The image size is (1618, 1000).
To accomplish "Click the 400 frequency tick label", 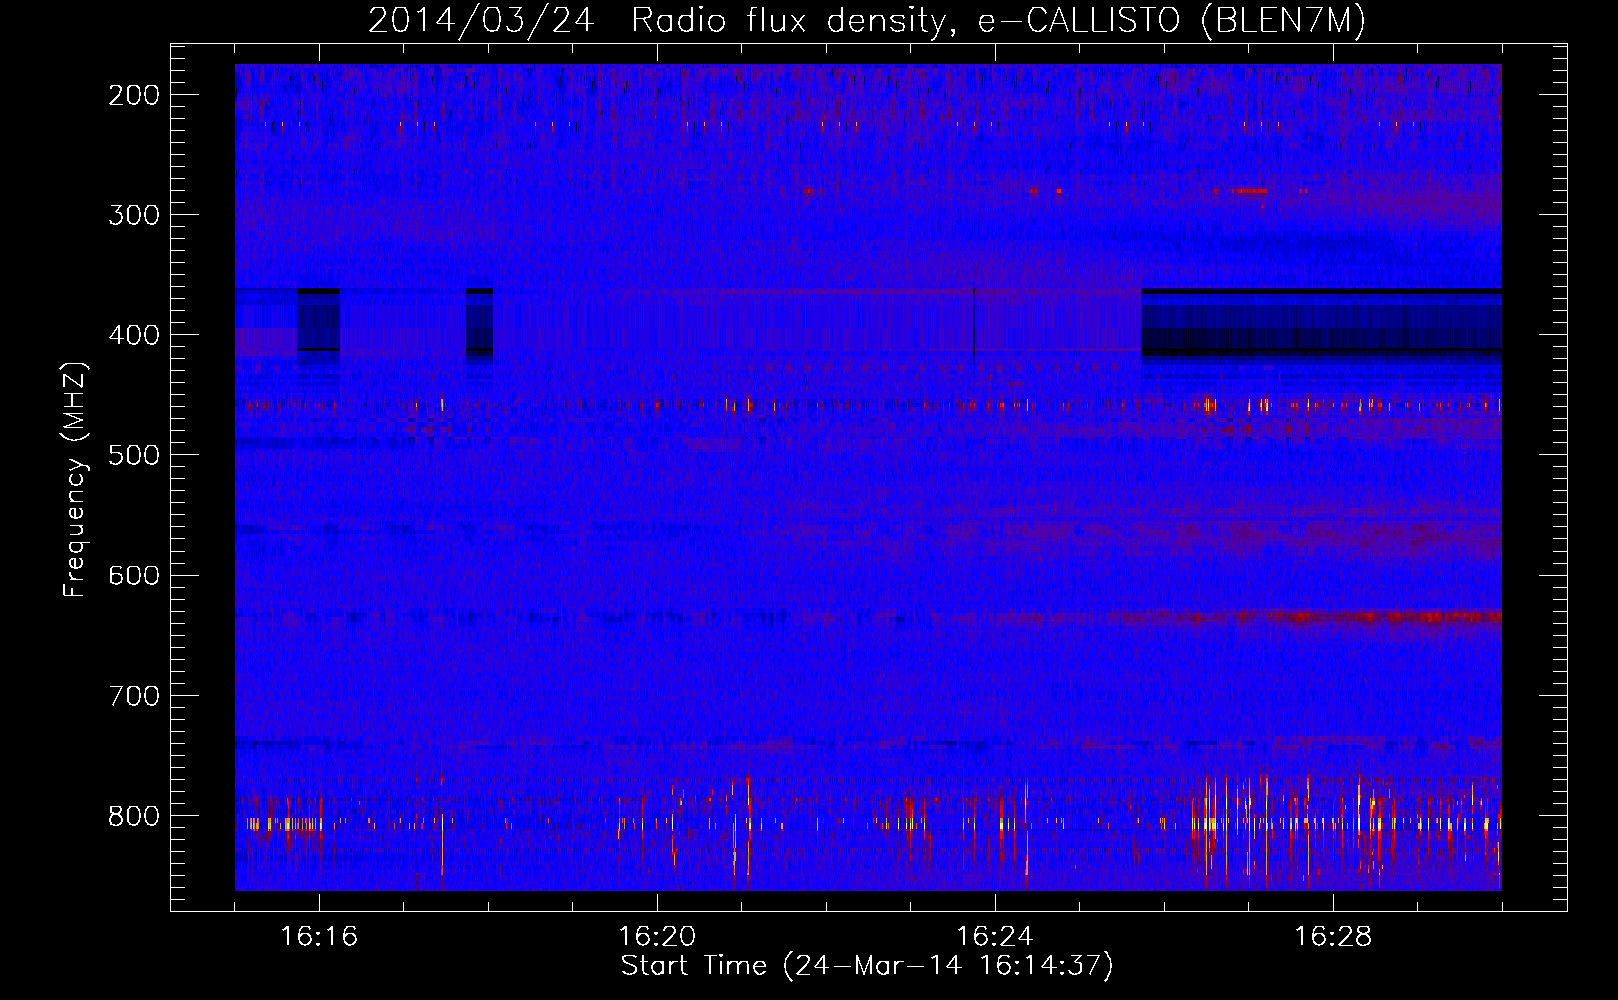I will 134,335.
